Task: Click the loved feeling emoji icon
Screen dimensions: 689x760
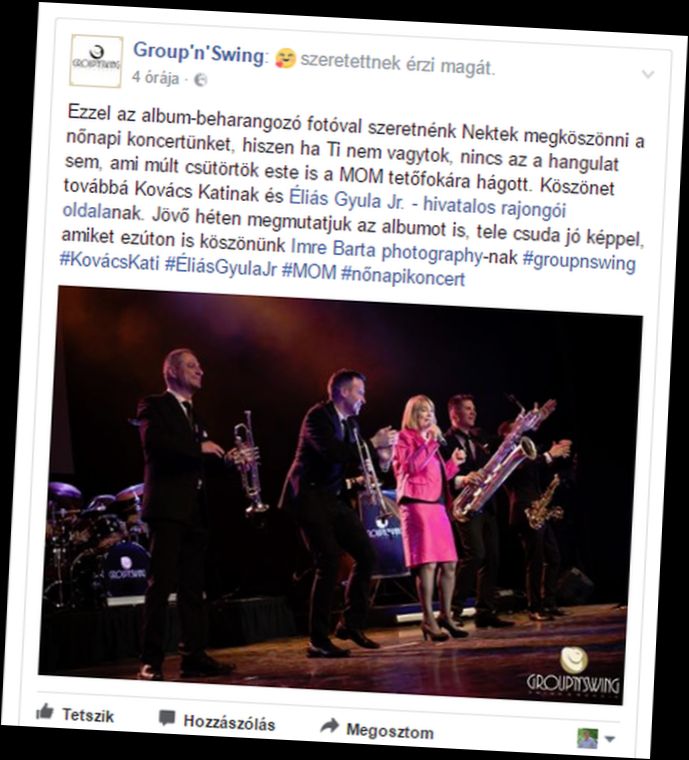Action: tap(285, 58)
